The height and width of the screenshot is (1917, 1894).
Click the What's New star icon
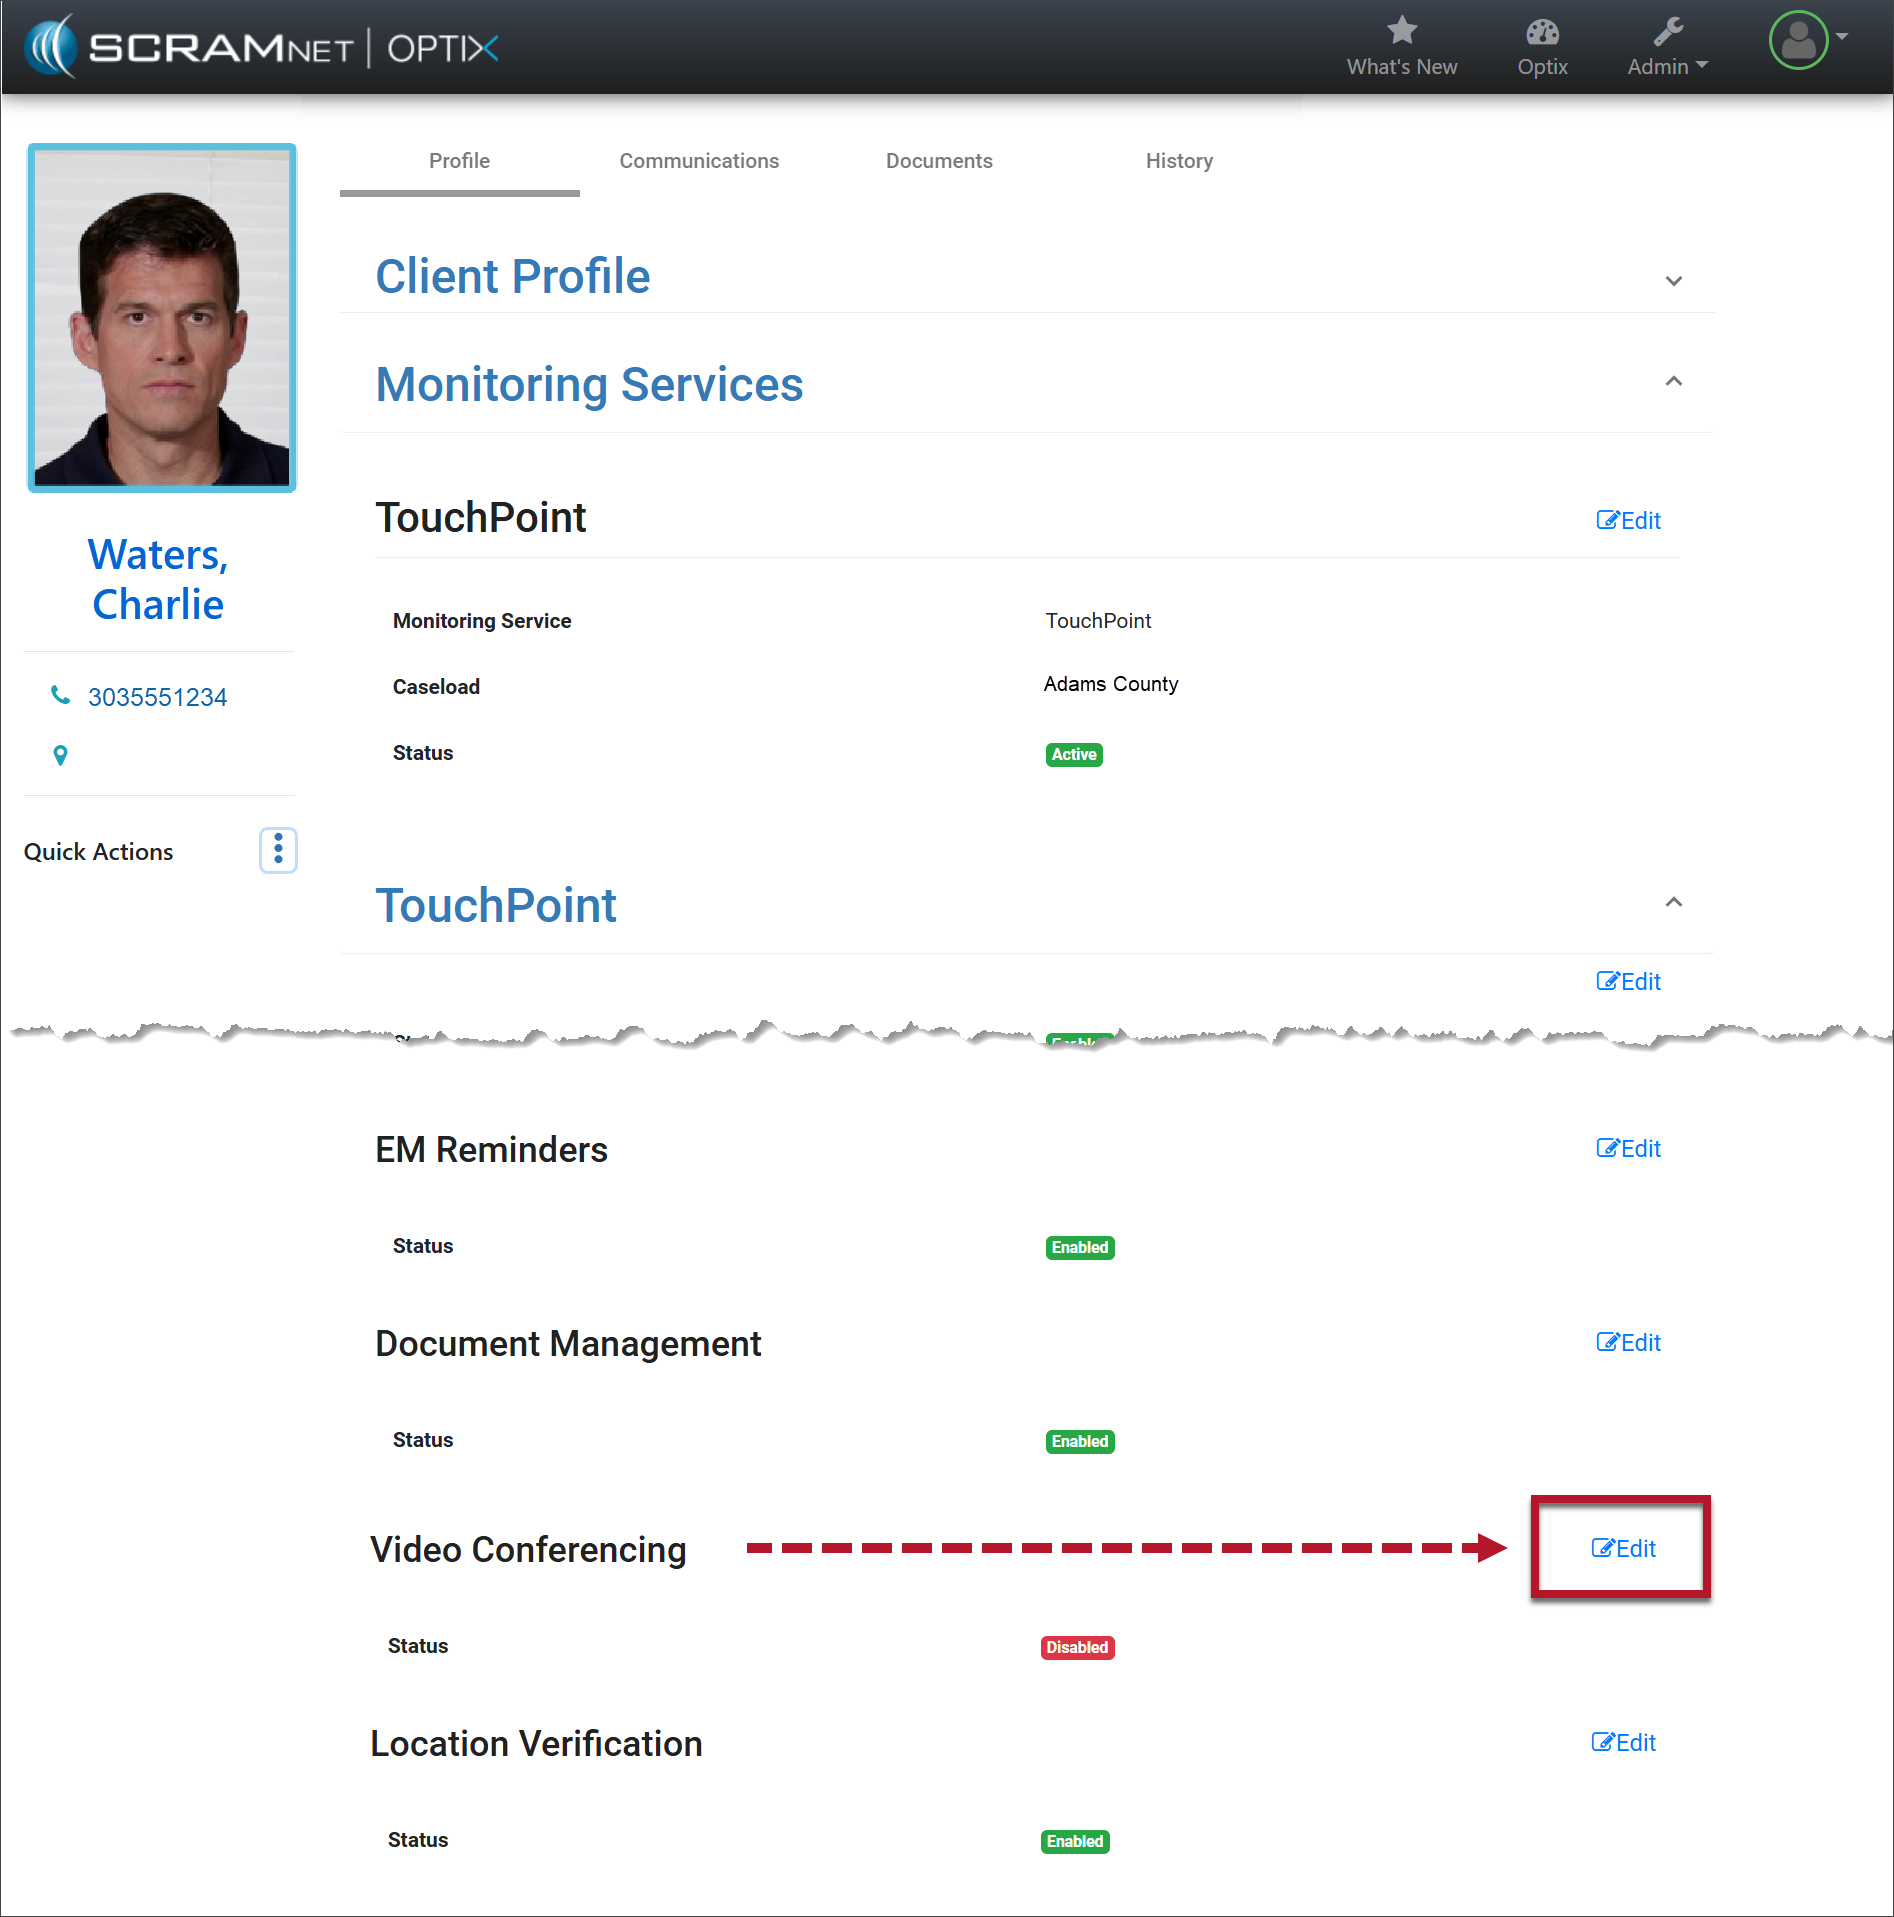coord(1401,32)
